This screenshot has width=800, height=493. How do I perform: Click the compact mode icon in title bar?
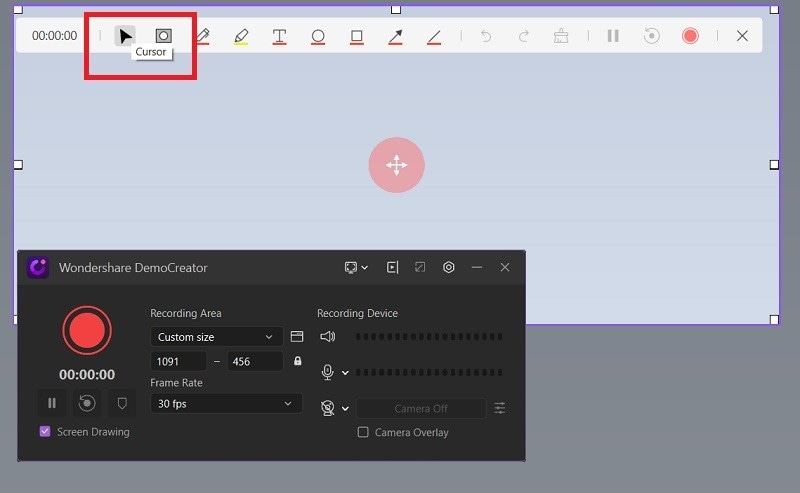(420, 267)
